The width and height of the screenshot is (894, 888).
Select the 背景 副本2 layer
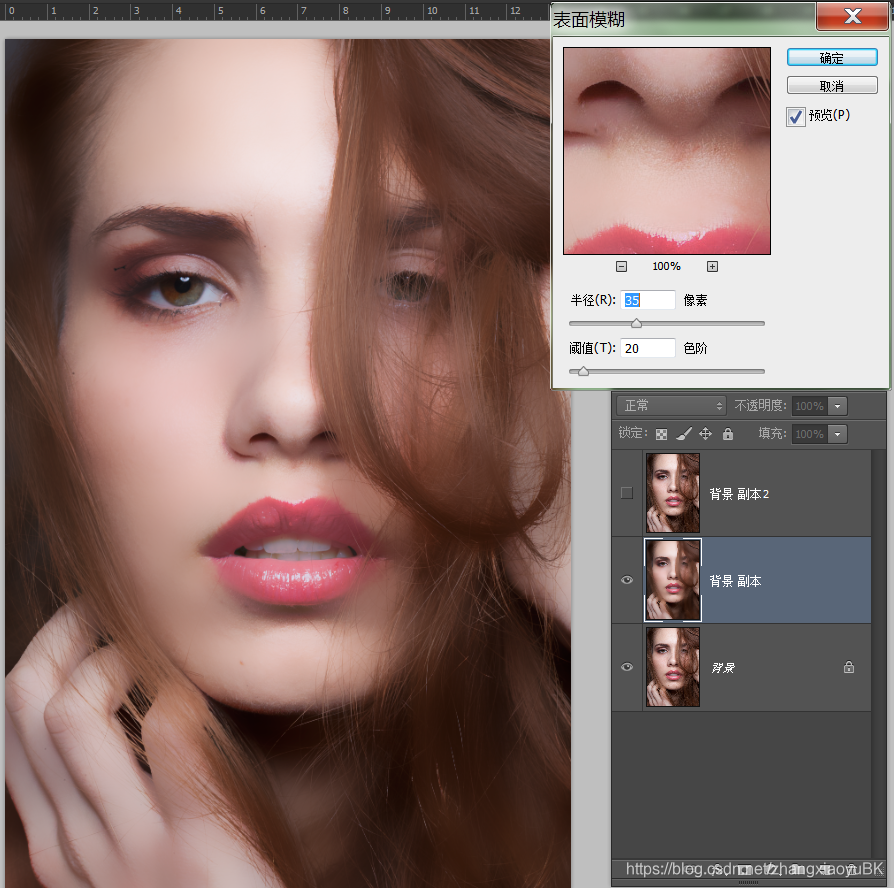coord(741,493)
